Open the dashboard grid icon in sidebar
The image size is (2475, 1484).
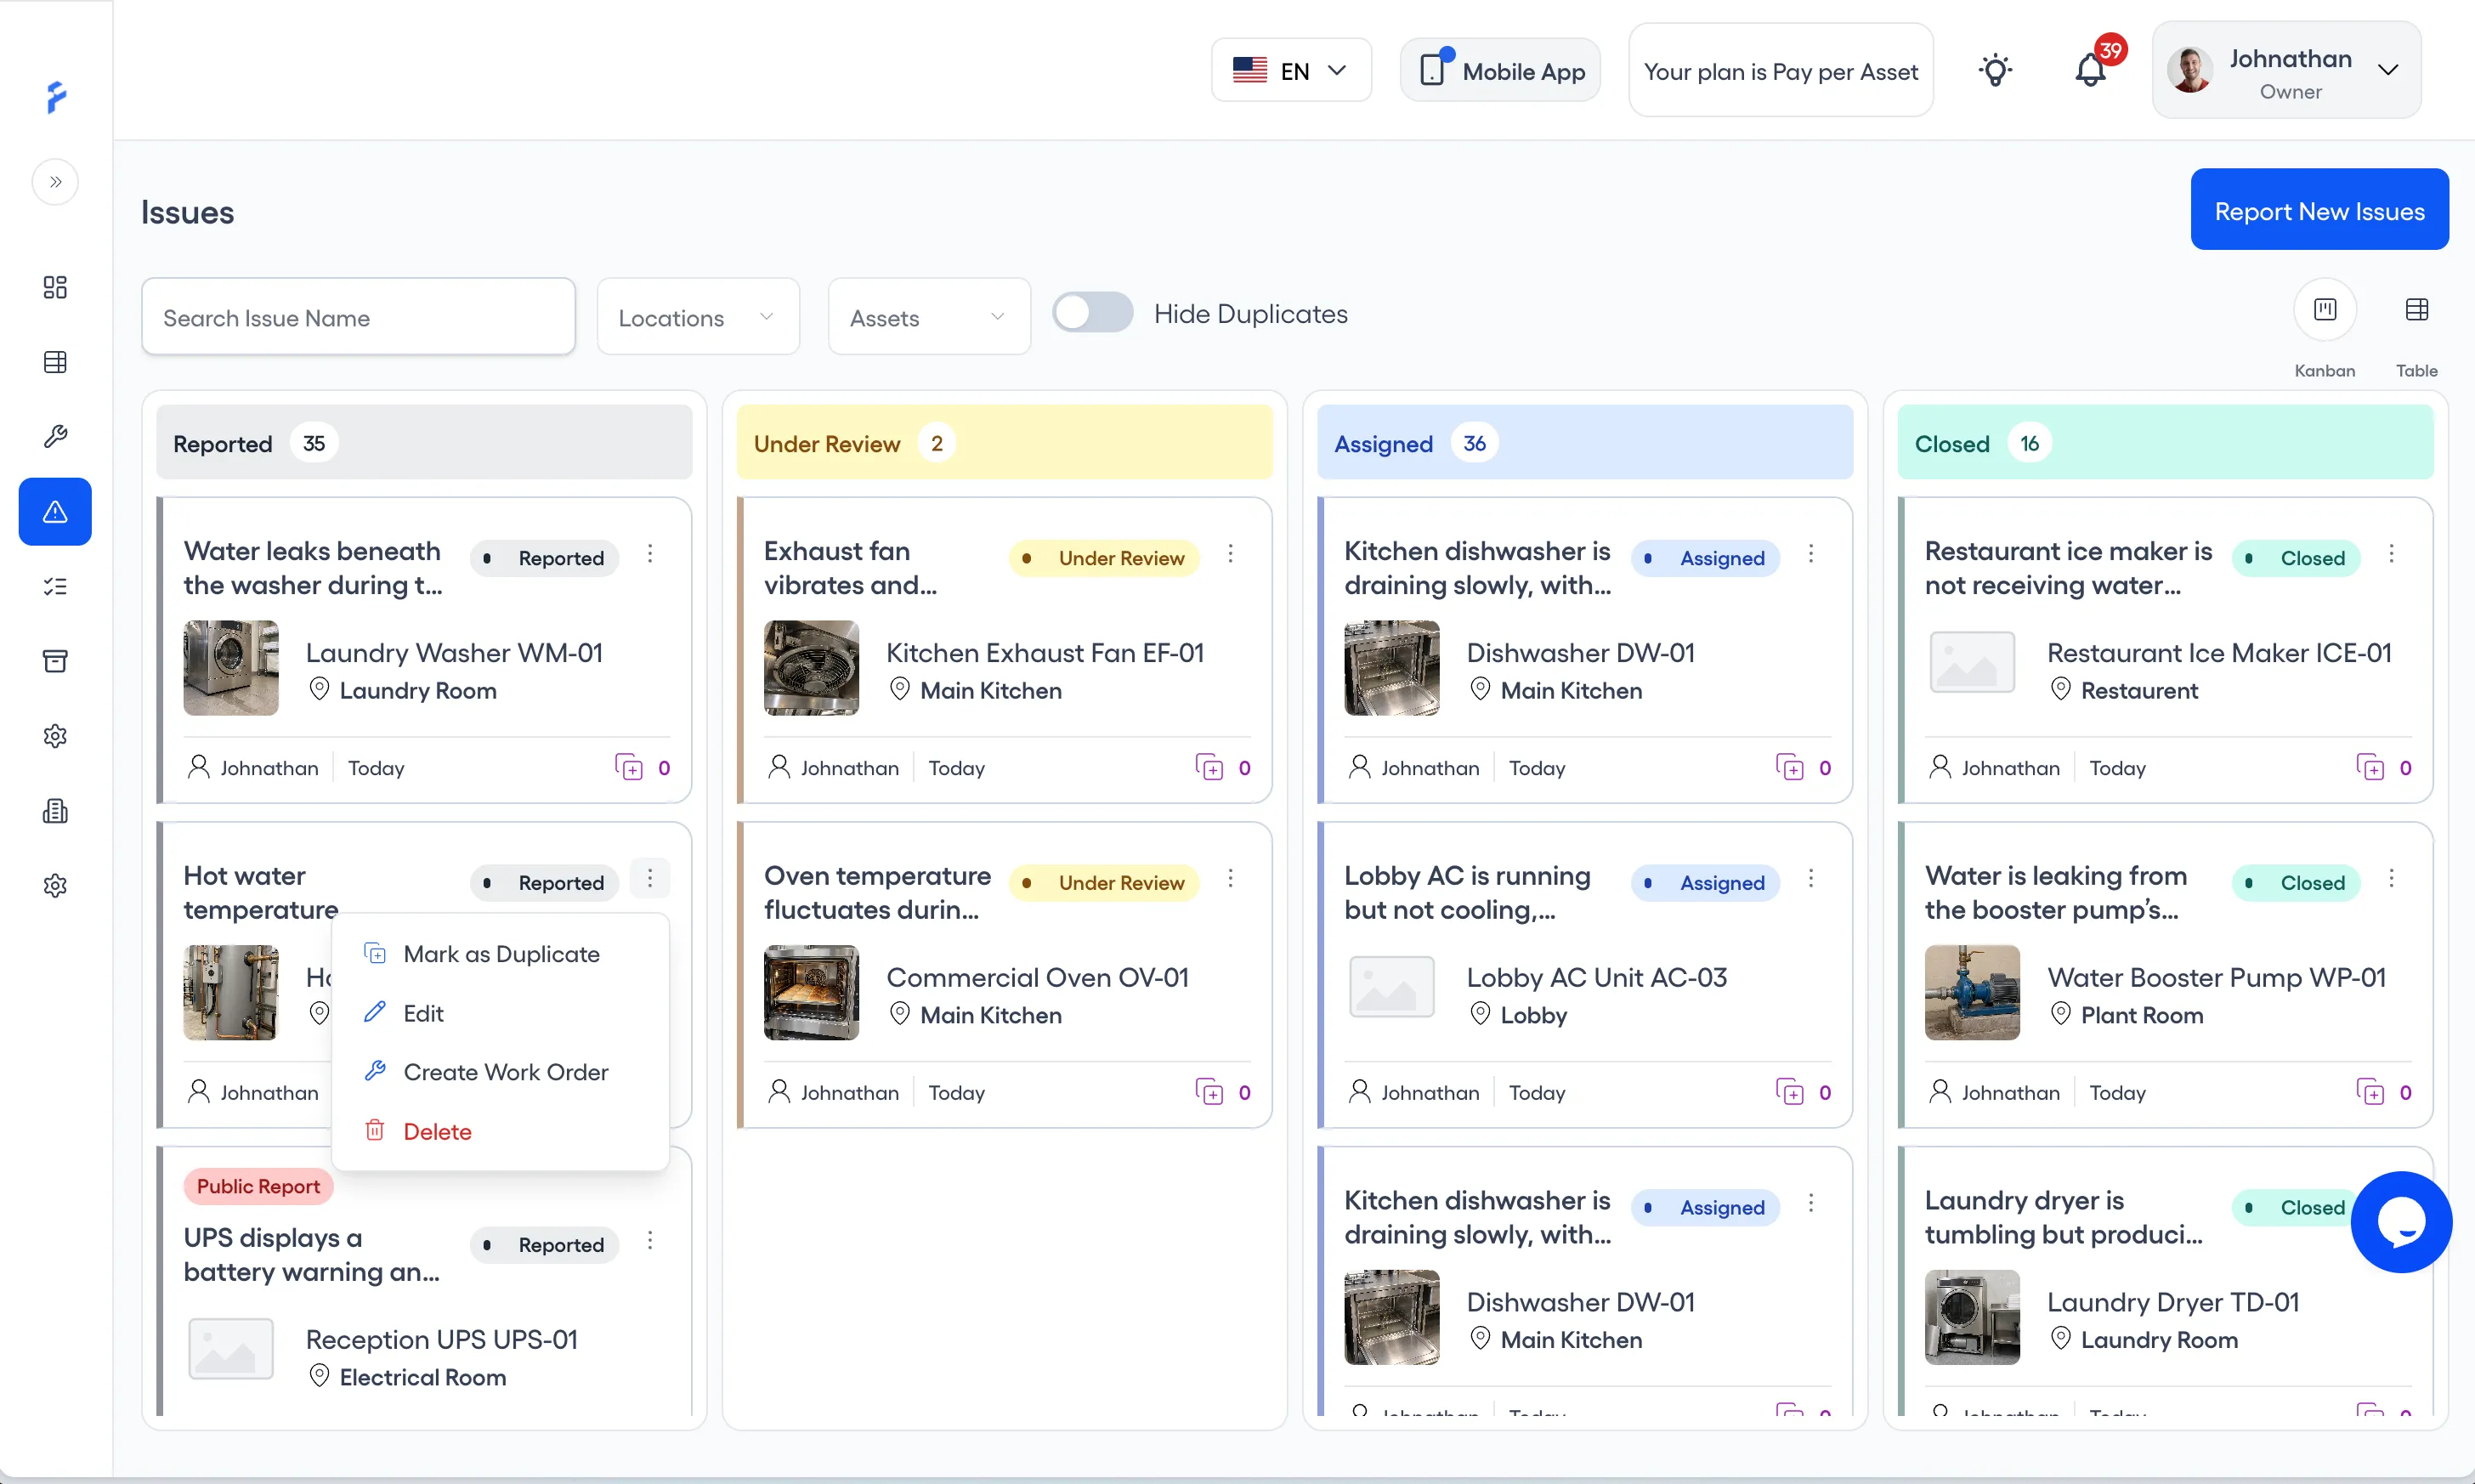[55, 287]
